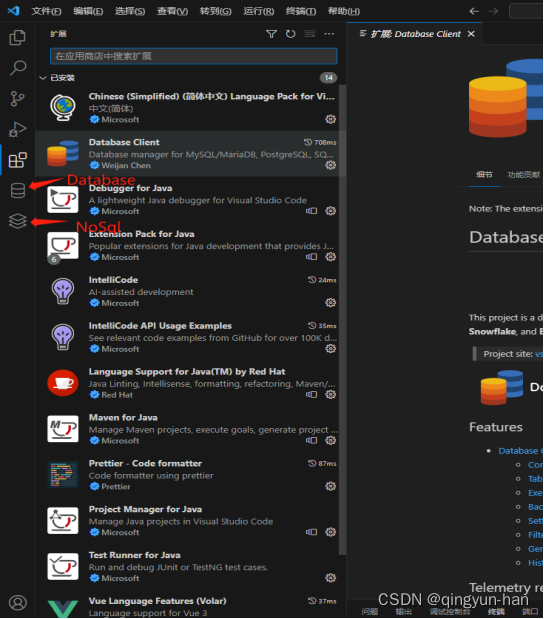The image size is (544, 619).
Task: Switch to the 功能贡献 tab
Action: 523,174
